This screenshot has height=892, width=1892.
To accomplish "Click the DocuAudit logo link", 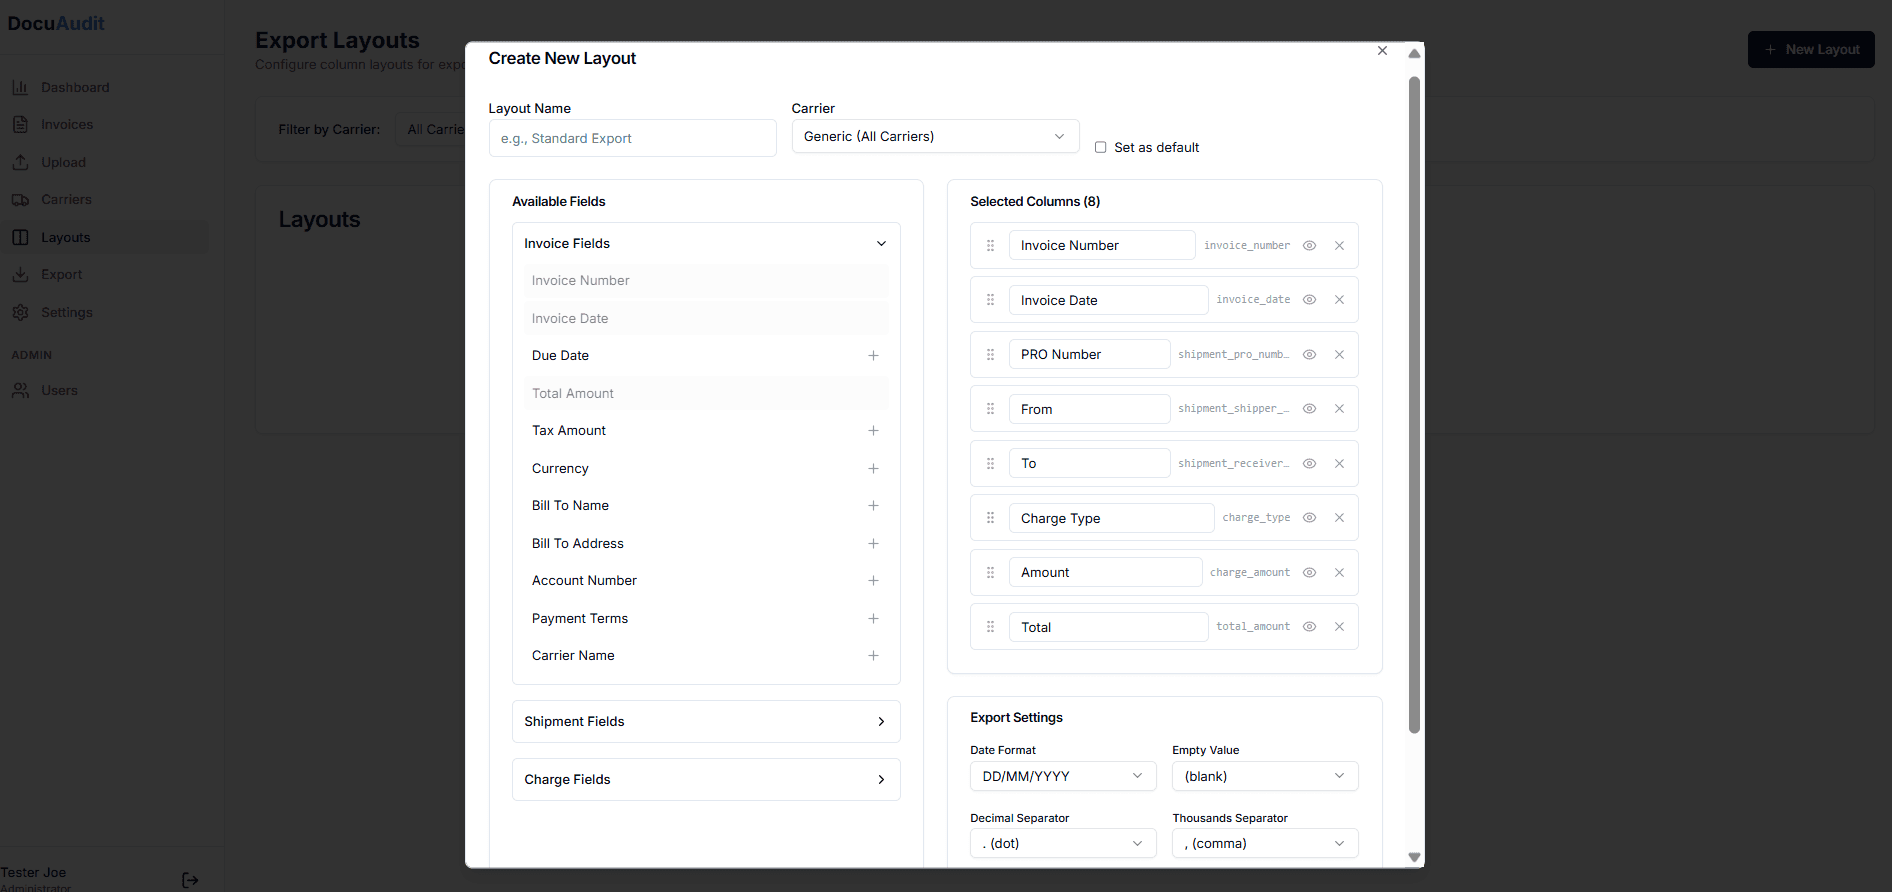I will (56, 24).
